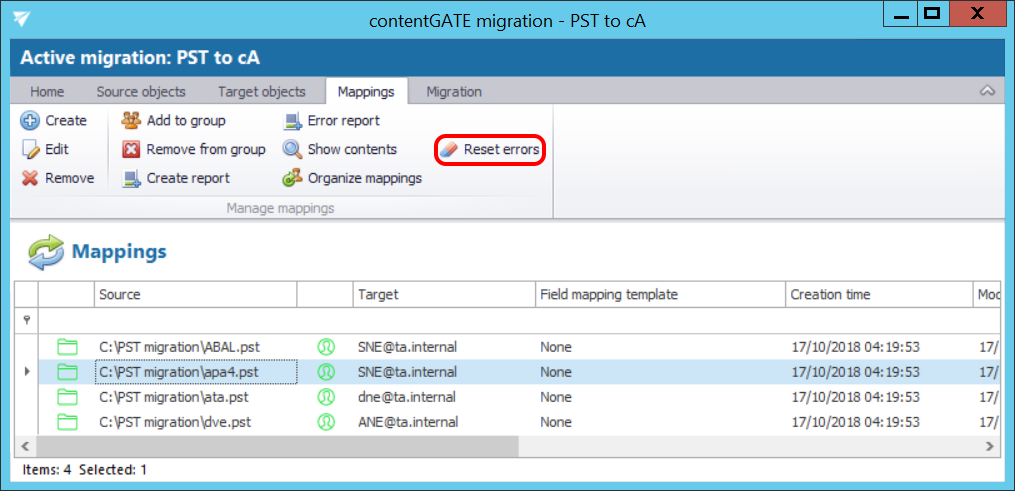Image resolution: width=1015 pixels, height=491 pixels.
Task: Open Organize mappings tool
Action: (292, 179)
